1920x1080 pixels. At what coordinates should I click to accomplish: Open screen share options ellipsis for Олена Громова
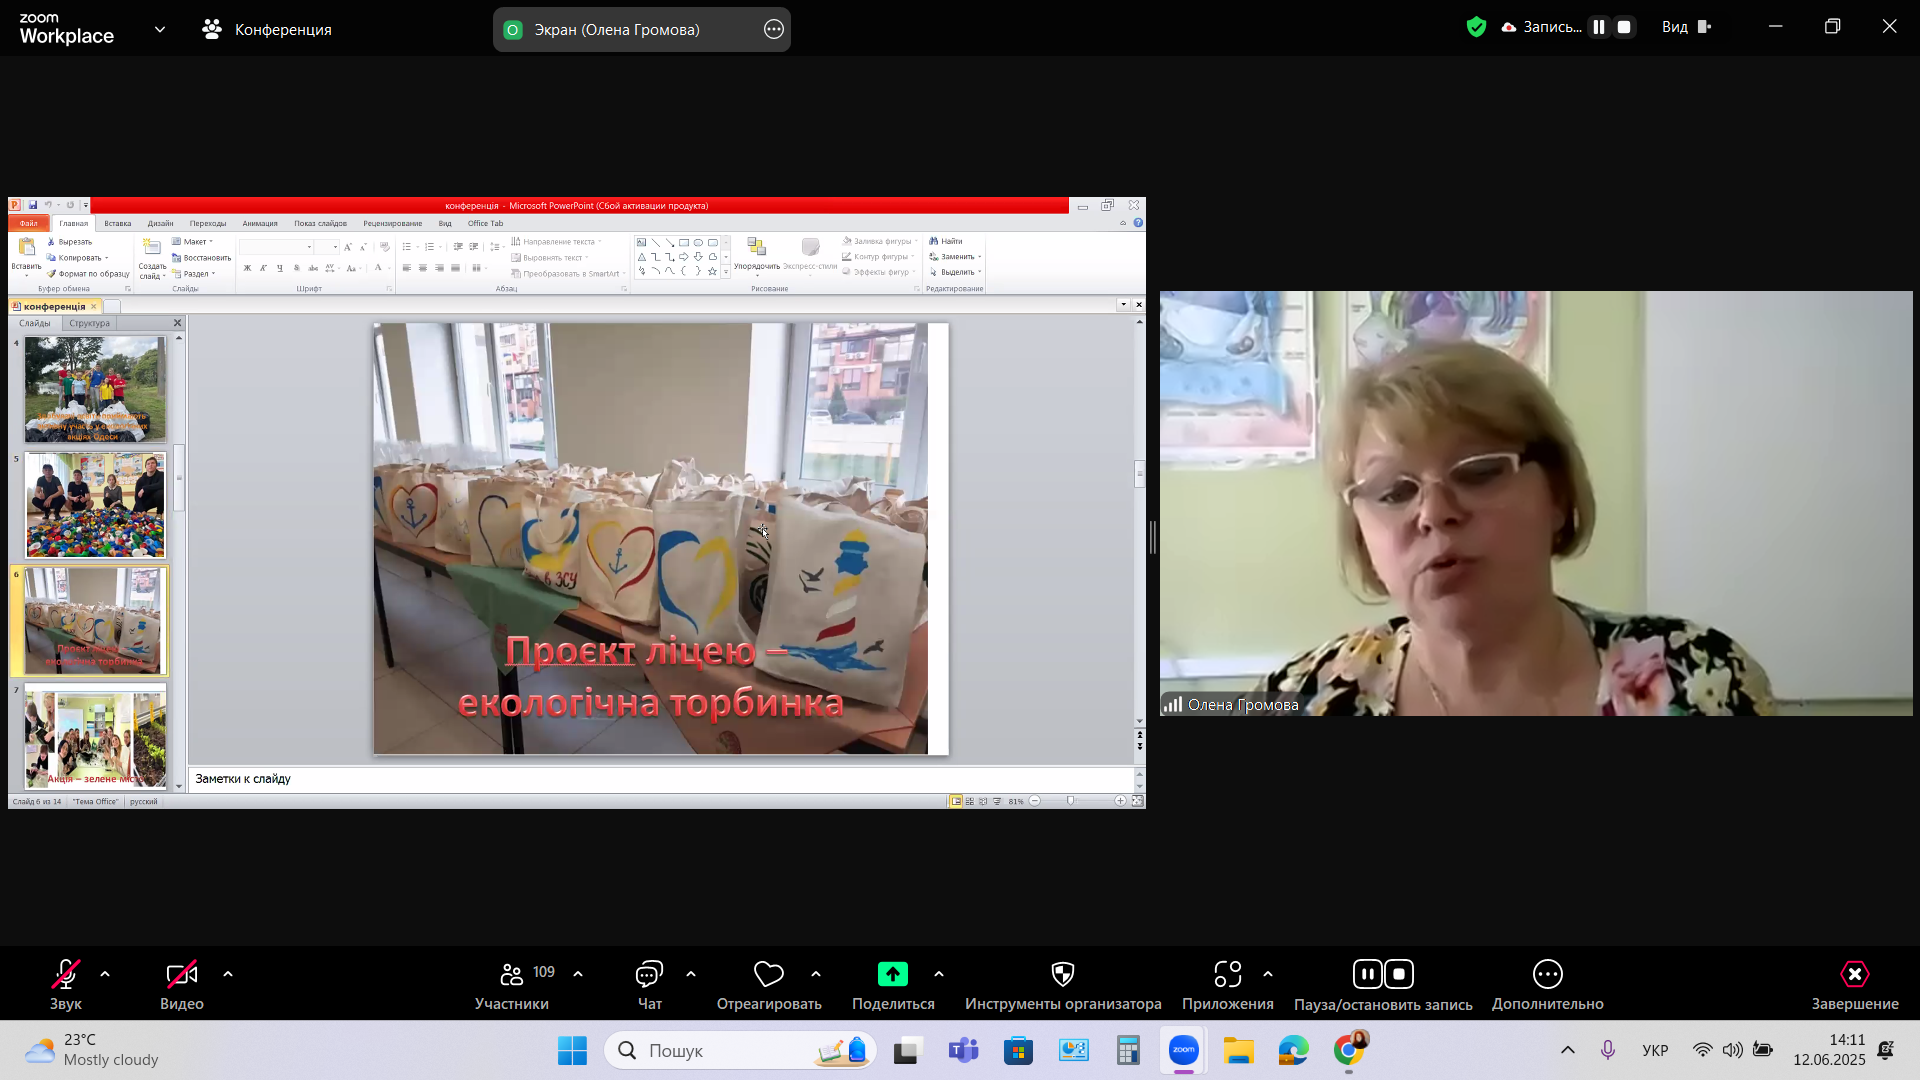(x=773, y=29)
